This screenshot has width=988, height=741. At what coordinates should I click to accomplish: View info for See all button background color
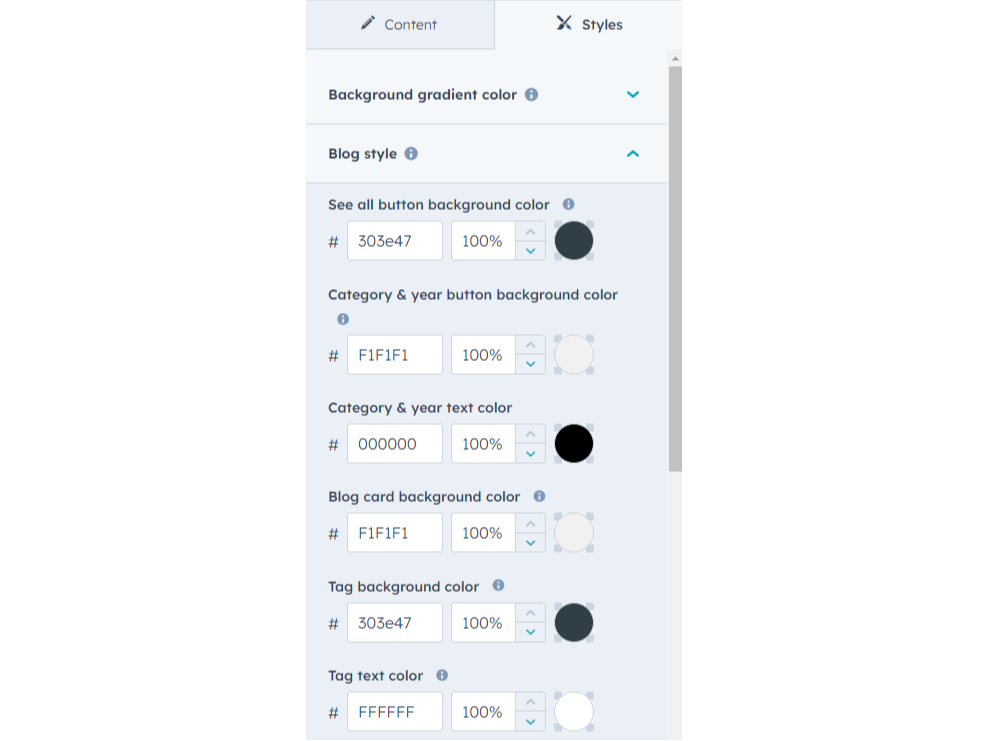[568, 204]
